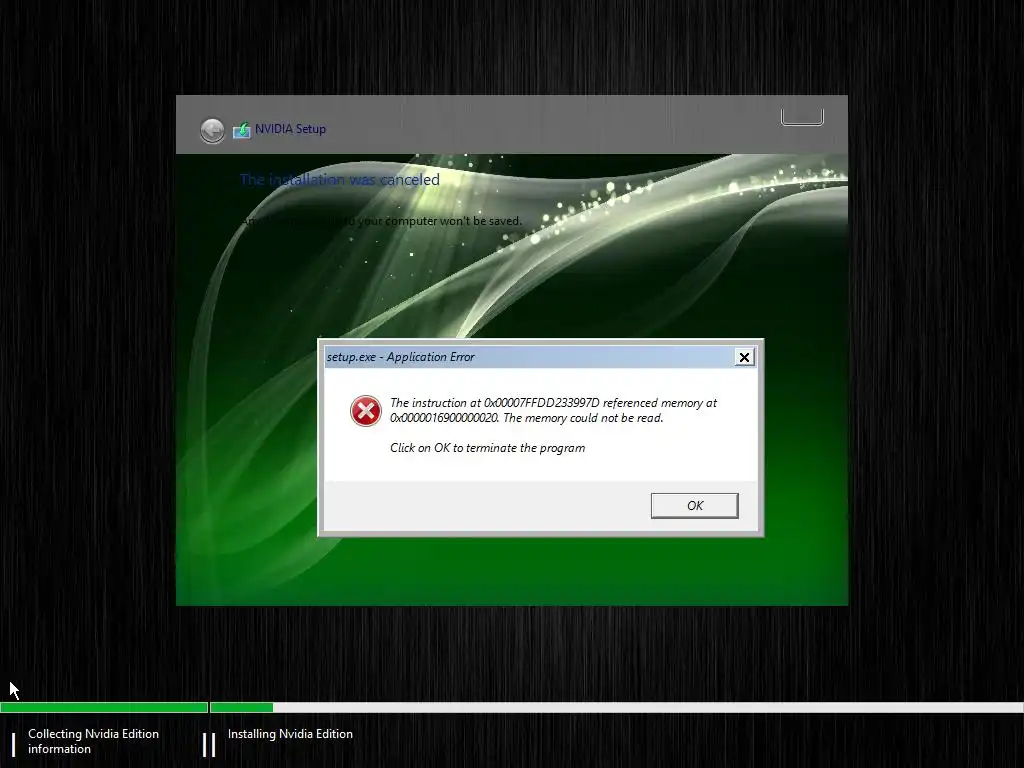Click 'The installation was canceled' heading
Screen dimensions: 1024x768
(340, 180)
